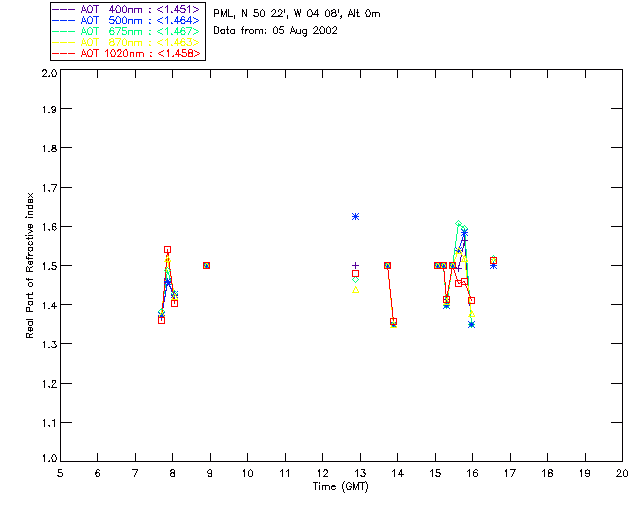Screen dimensions: 640x512
Task: Select the isolated blue asterisk point near 1.62
Action: coord(356,216)
